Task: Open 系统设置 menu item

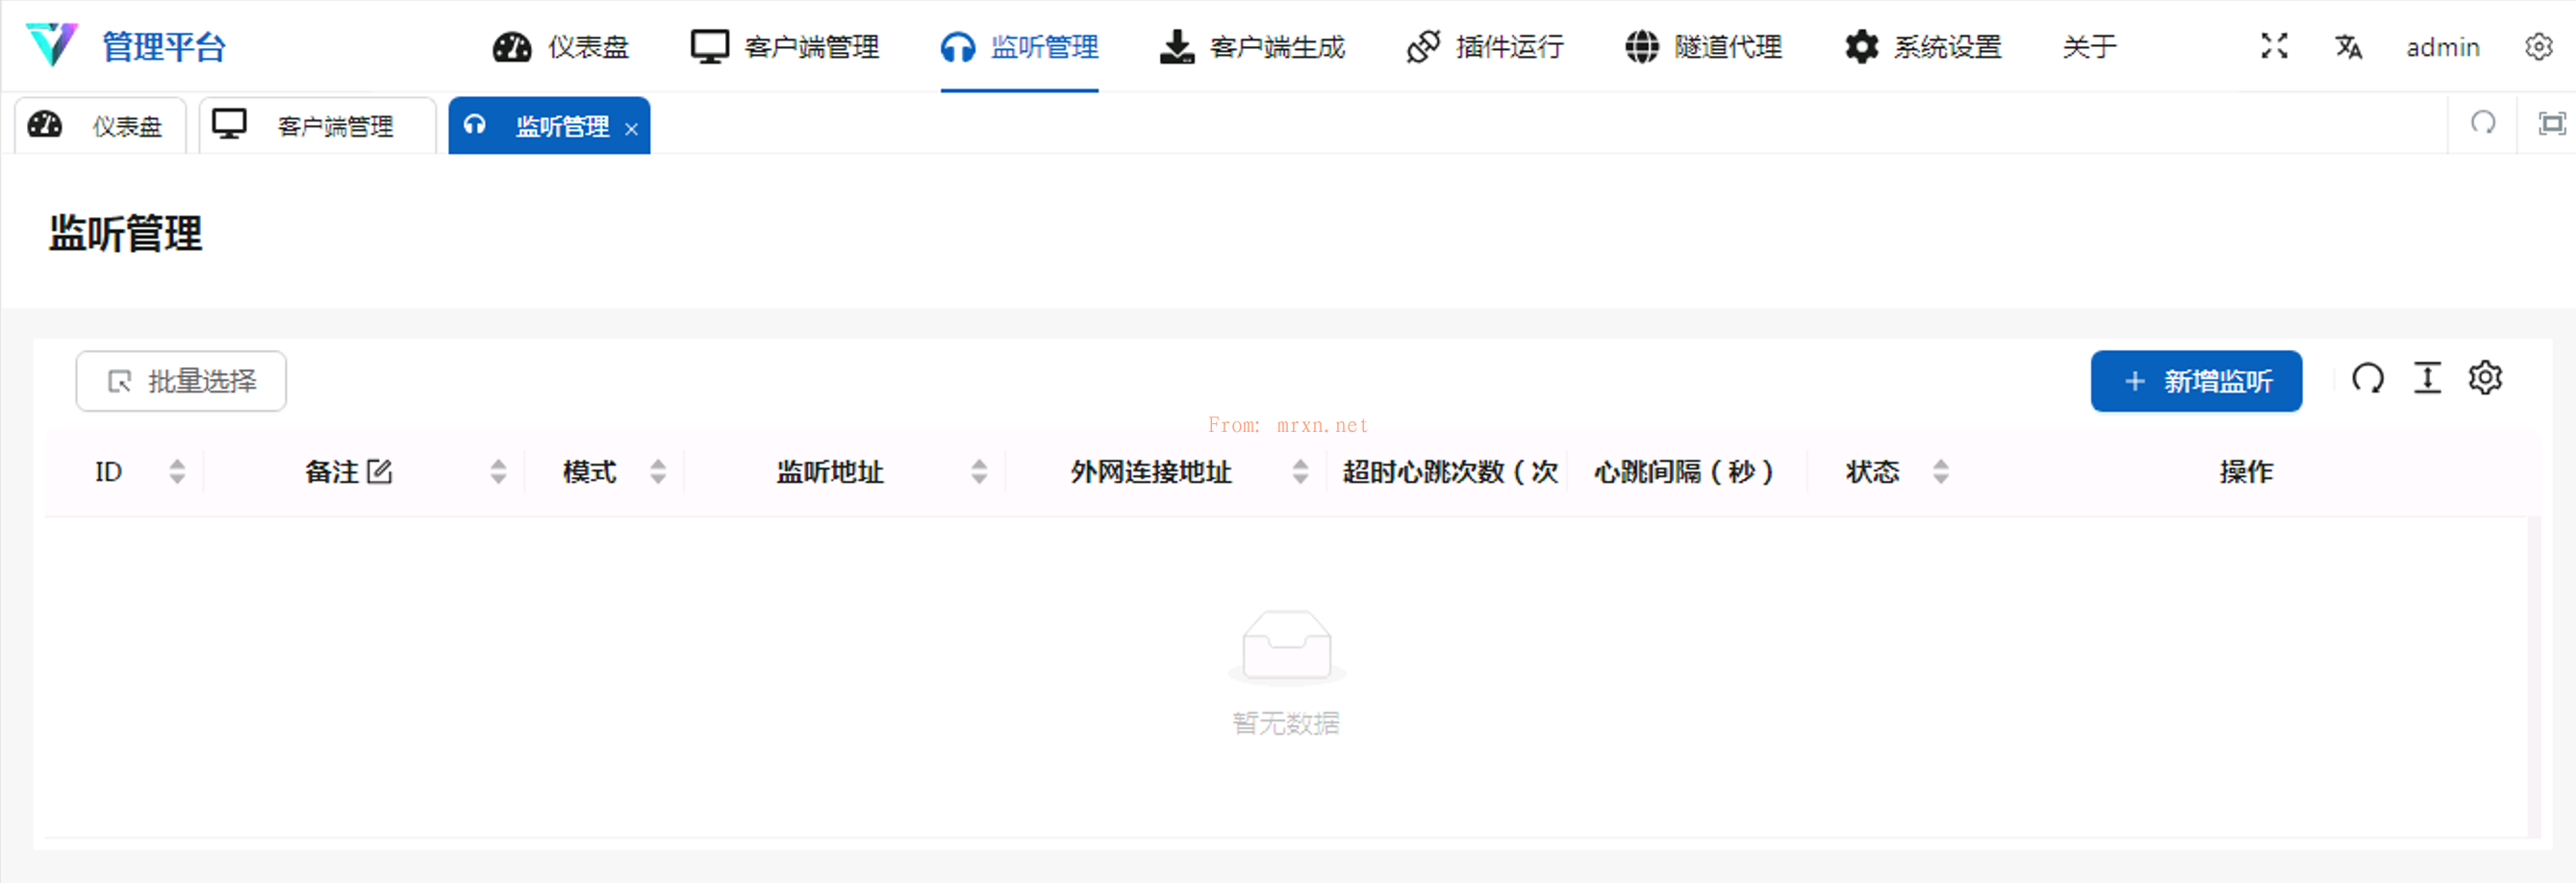Action: click(1923, 46)
